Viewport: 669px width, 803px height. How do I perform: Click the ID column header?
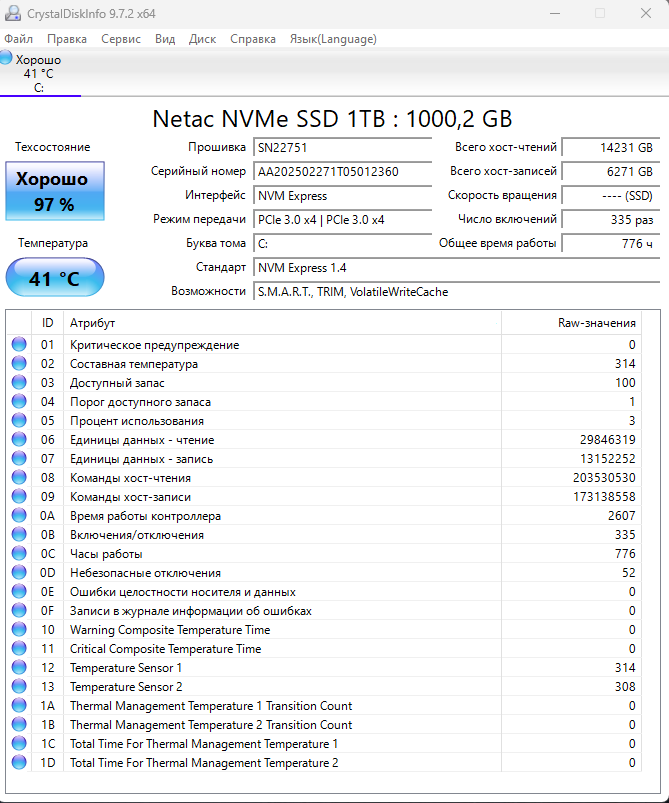pyautogui.click(x=47, y=323)
